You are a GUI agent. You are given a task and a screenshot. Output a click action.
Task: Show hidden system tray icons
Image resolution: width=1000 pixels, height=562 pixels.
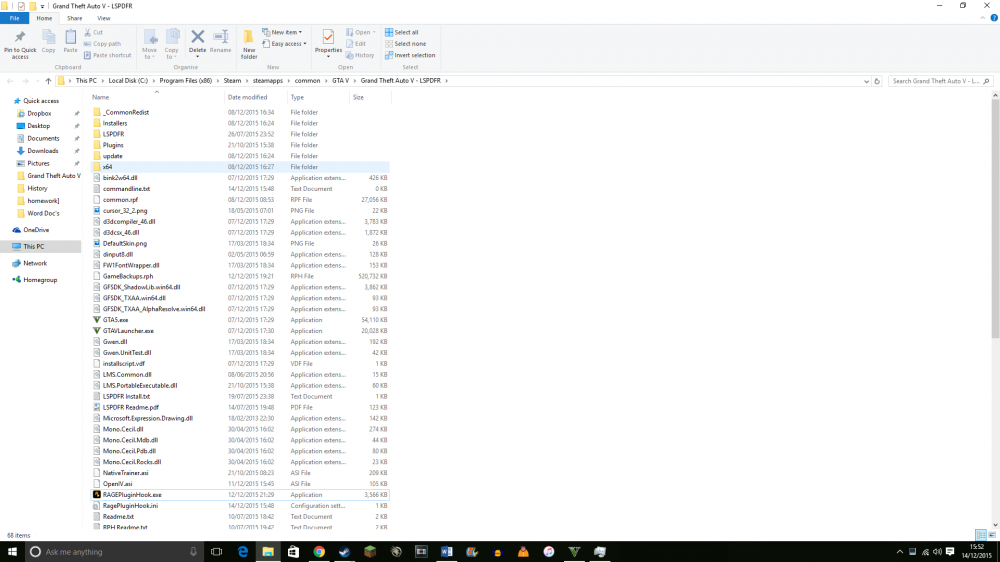[x=899, y=552]
